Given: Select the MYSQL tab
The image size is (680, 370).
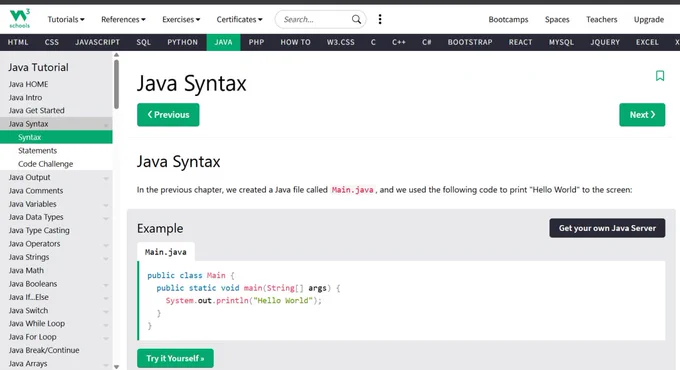Looking at the screenshot, I should [561, 42].
